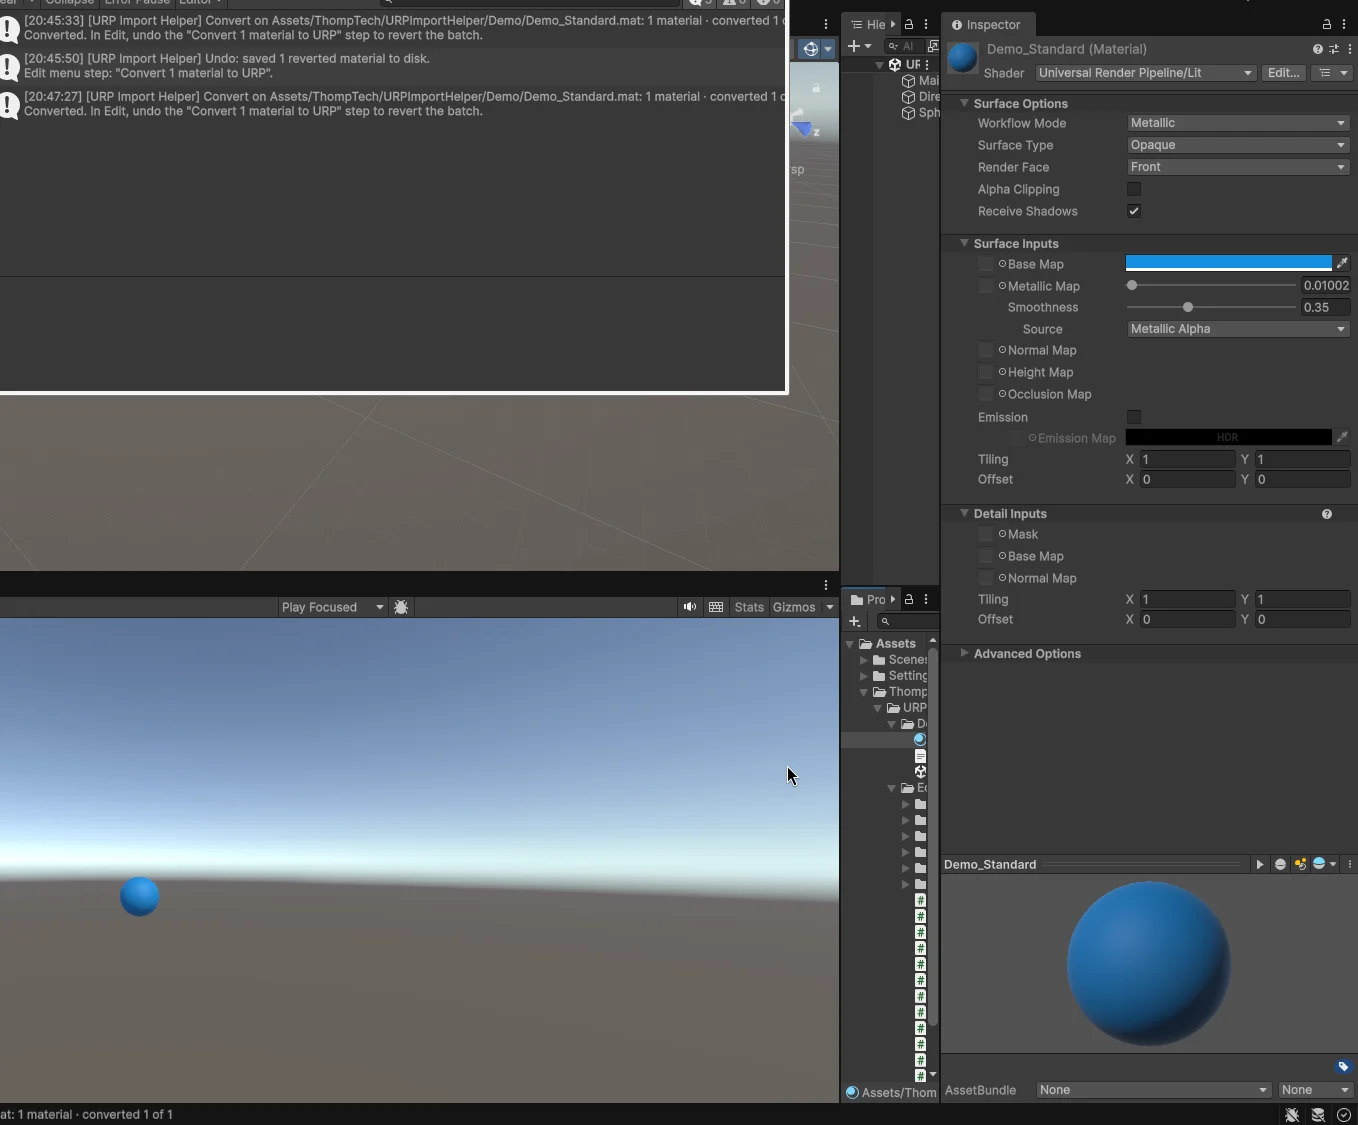Click the Metallic Map value field
This screenshot has width=1358, height=1125.
(1325, 286)
